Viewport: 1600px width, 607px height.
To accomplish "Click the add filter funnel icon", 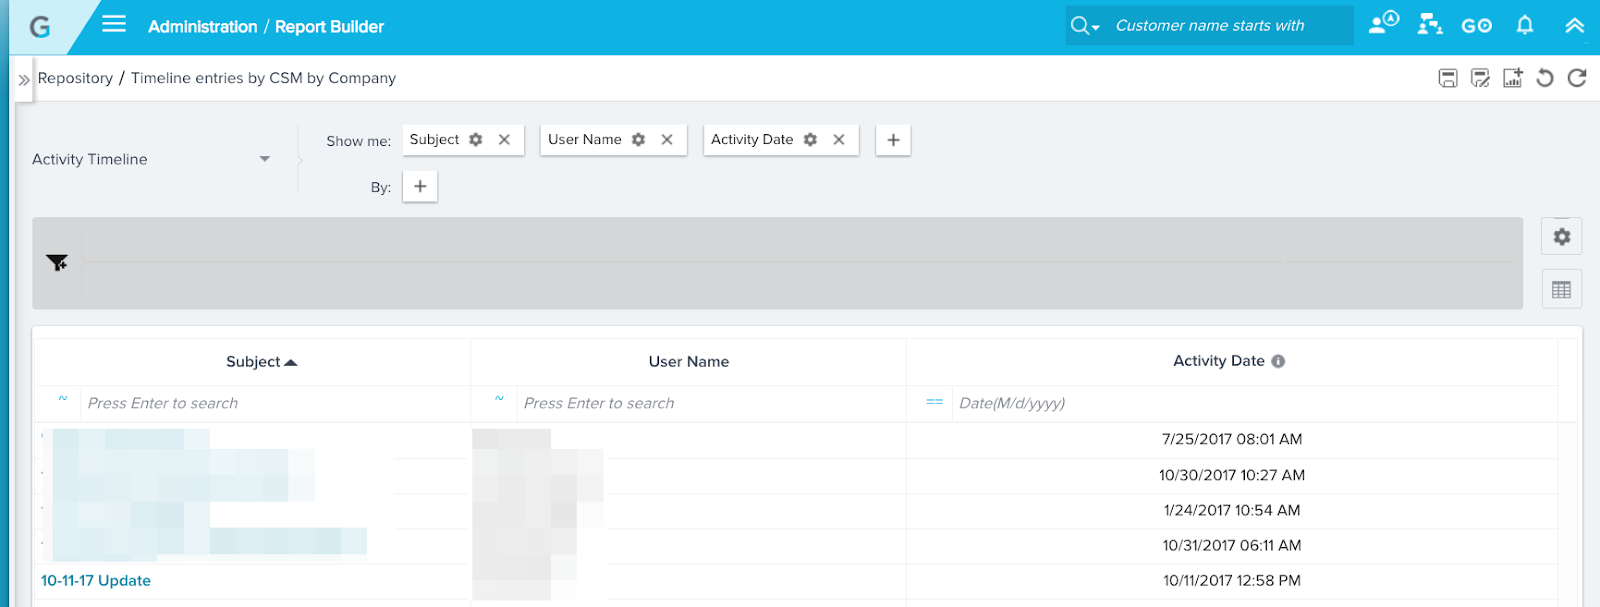I will tap(57, 263).
